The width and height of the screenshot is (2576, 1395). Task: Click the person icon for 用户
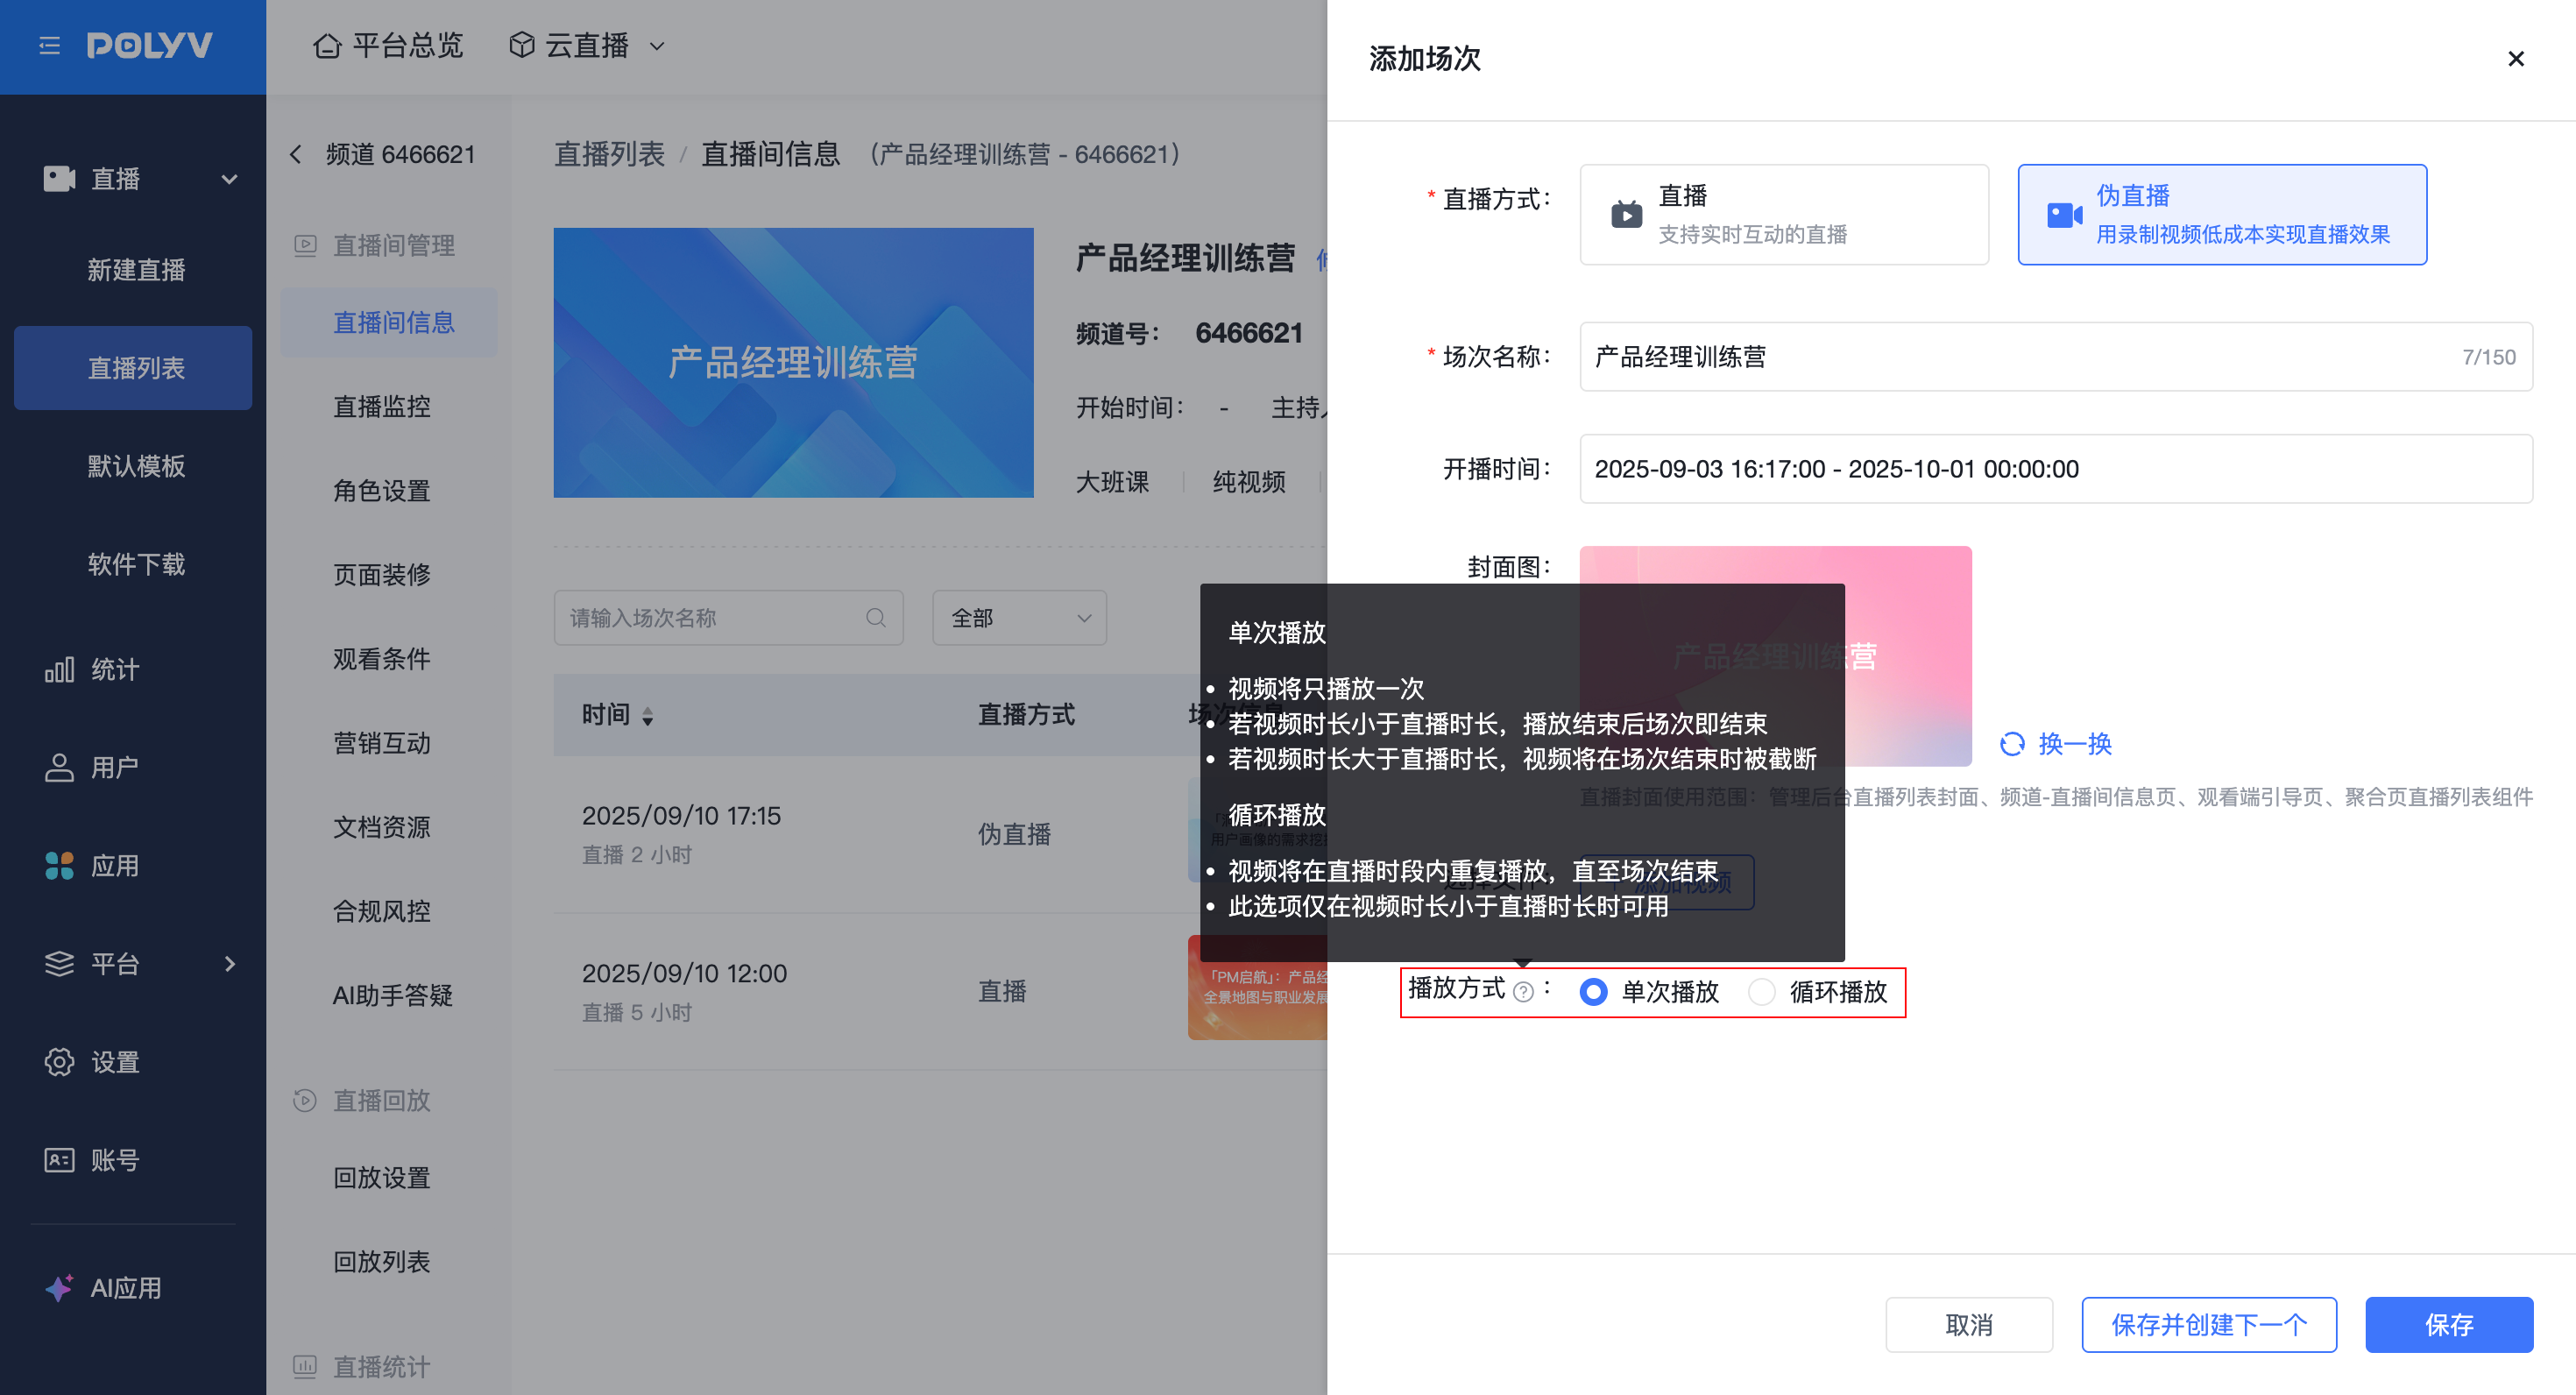[x=59, y=768]
